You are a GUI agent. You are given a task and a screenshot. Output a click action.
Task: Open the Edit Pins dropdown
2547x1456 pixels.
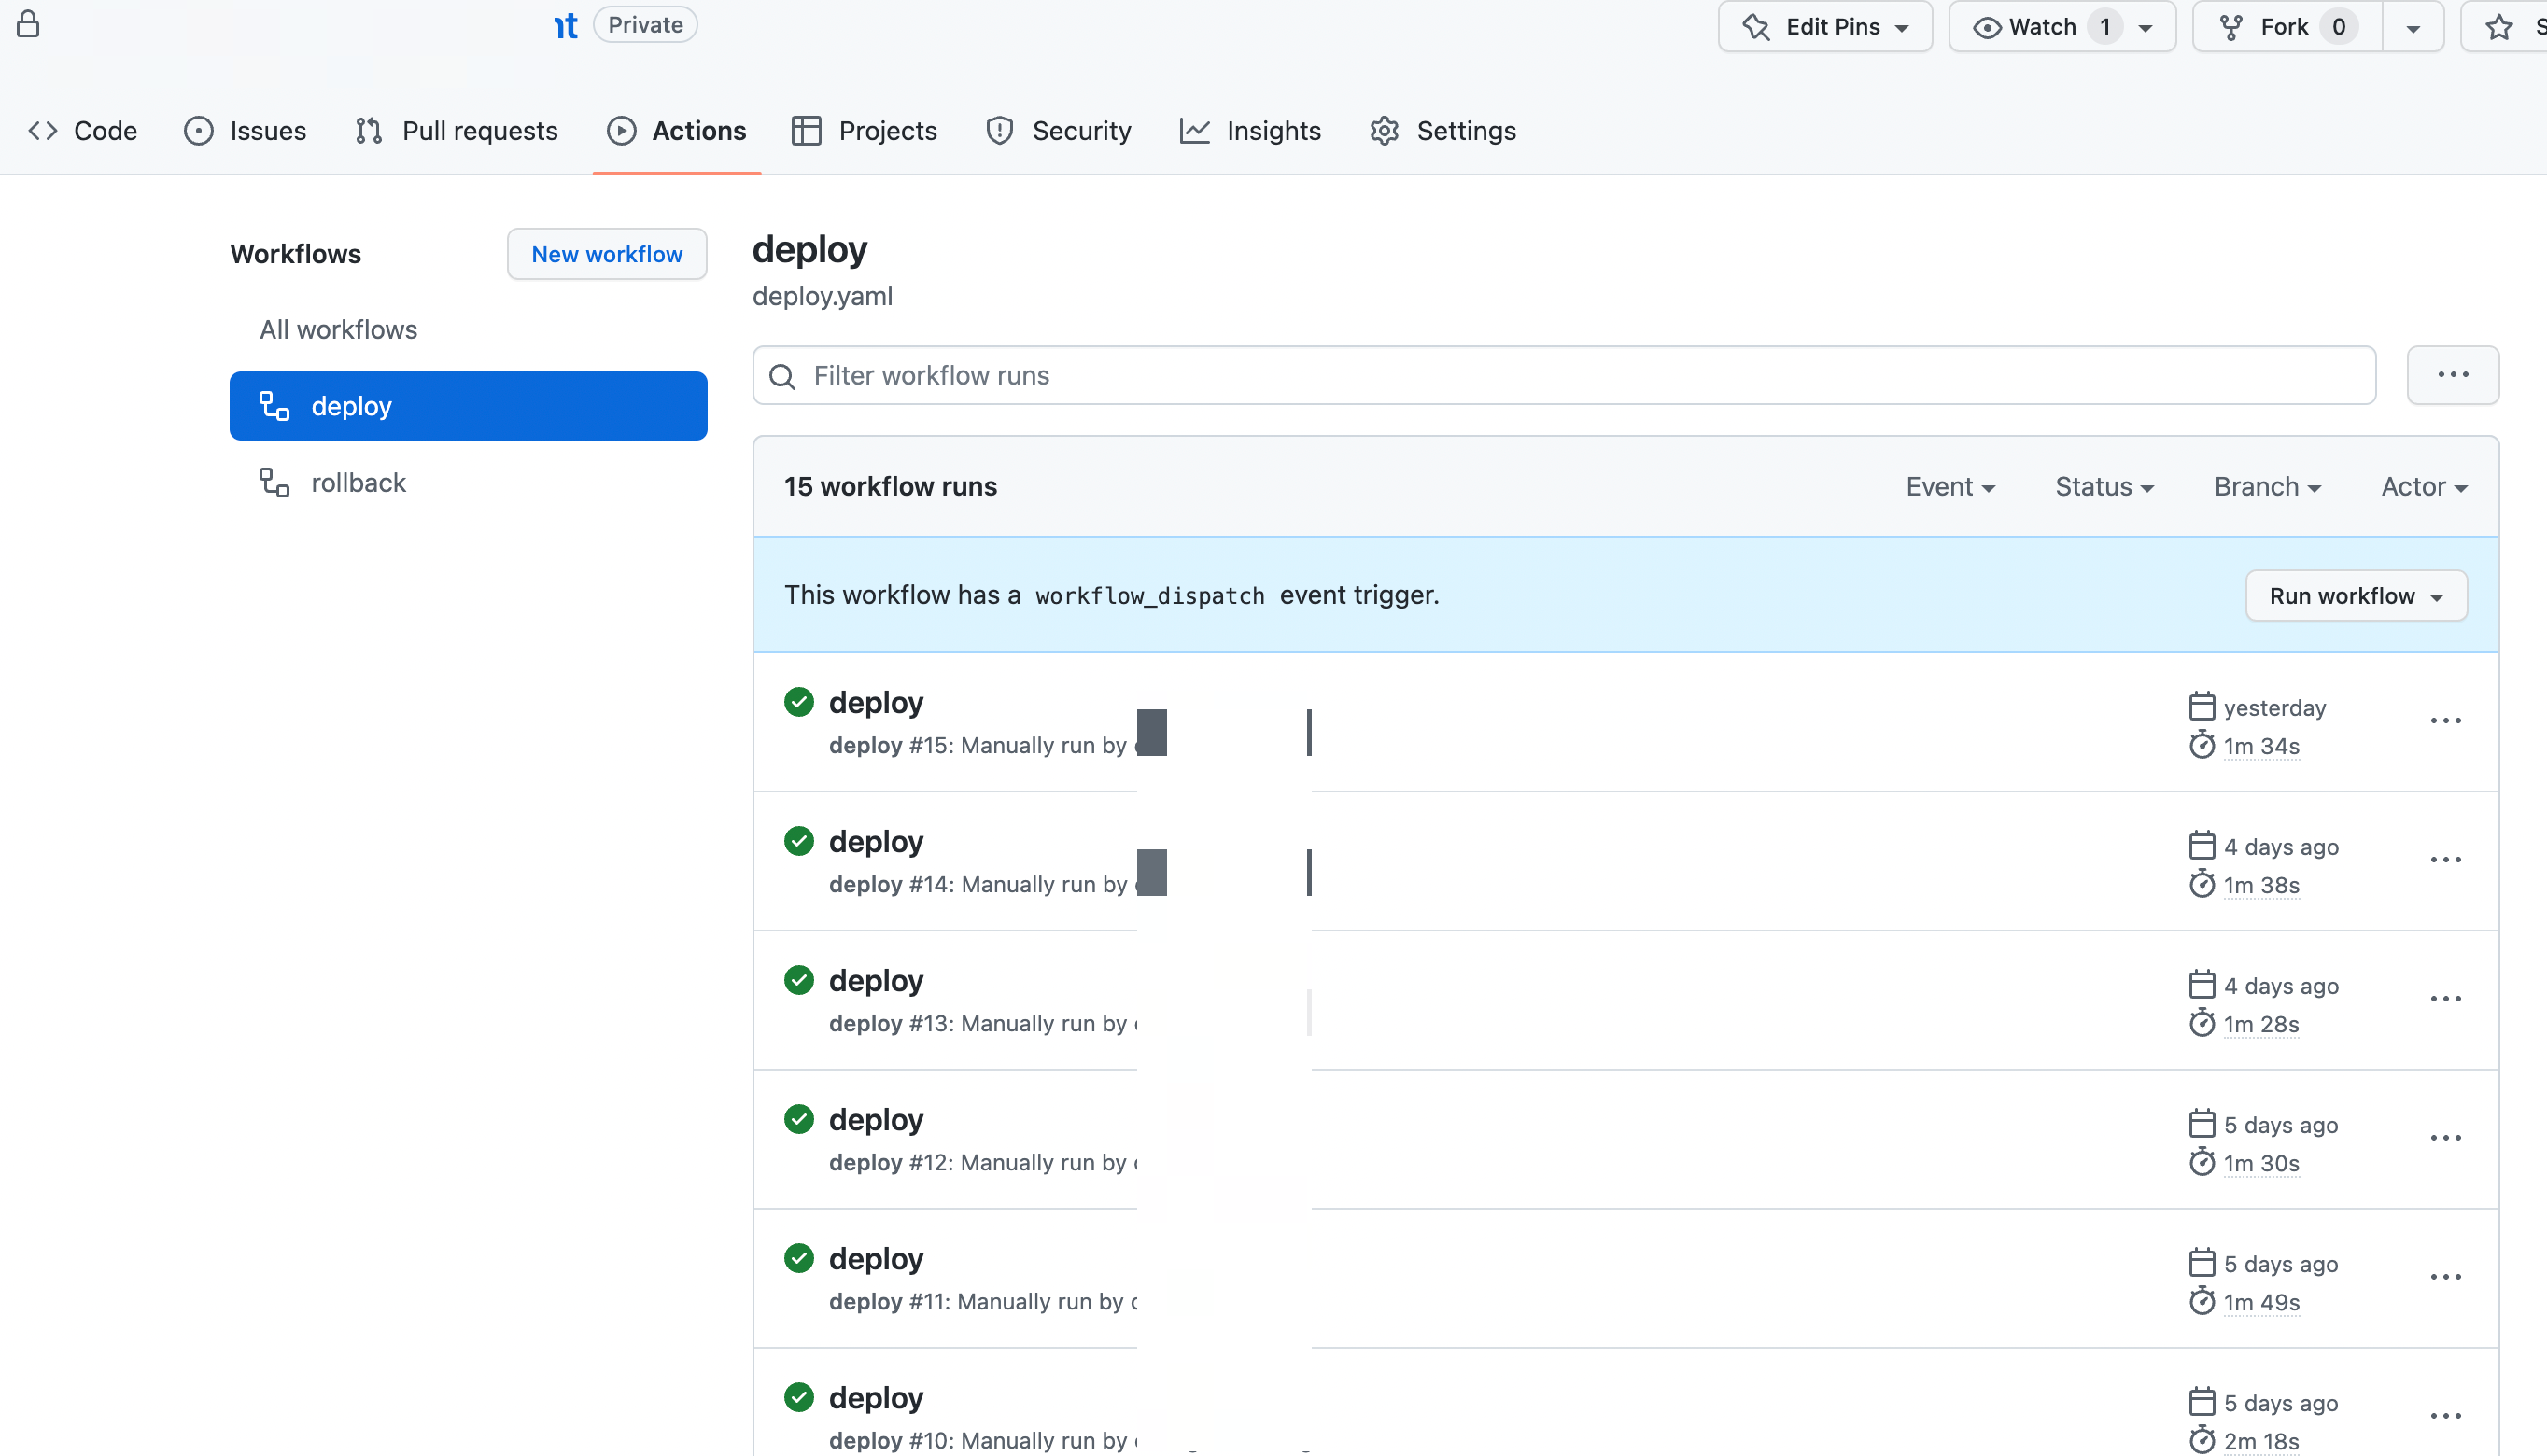point(1824,27)
